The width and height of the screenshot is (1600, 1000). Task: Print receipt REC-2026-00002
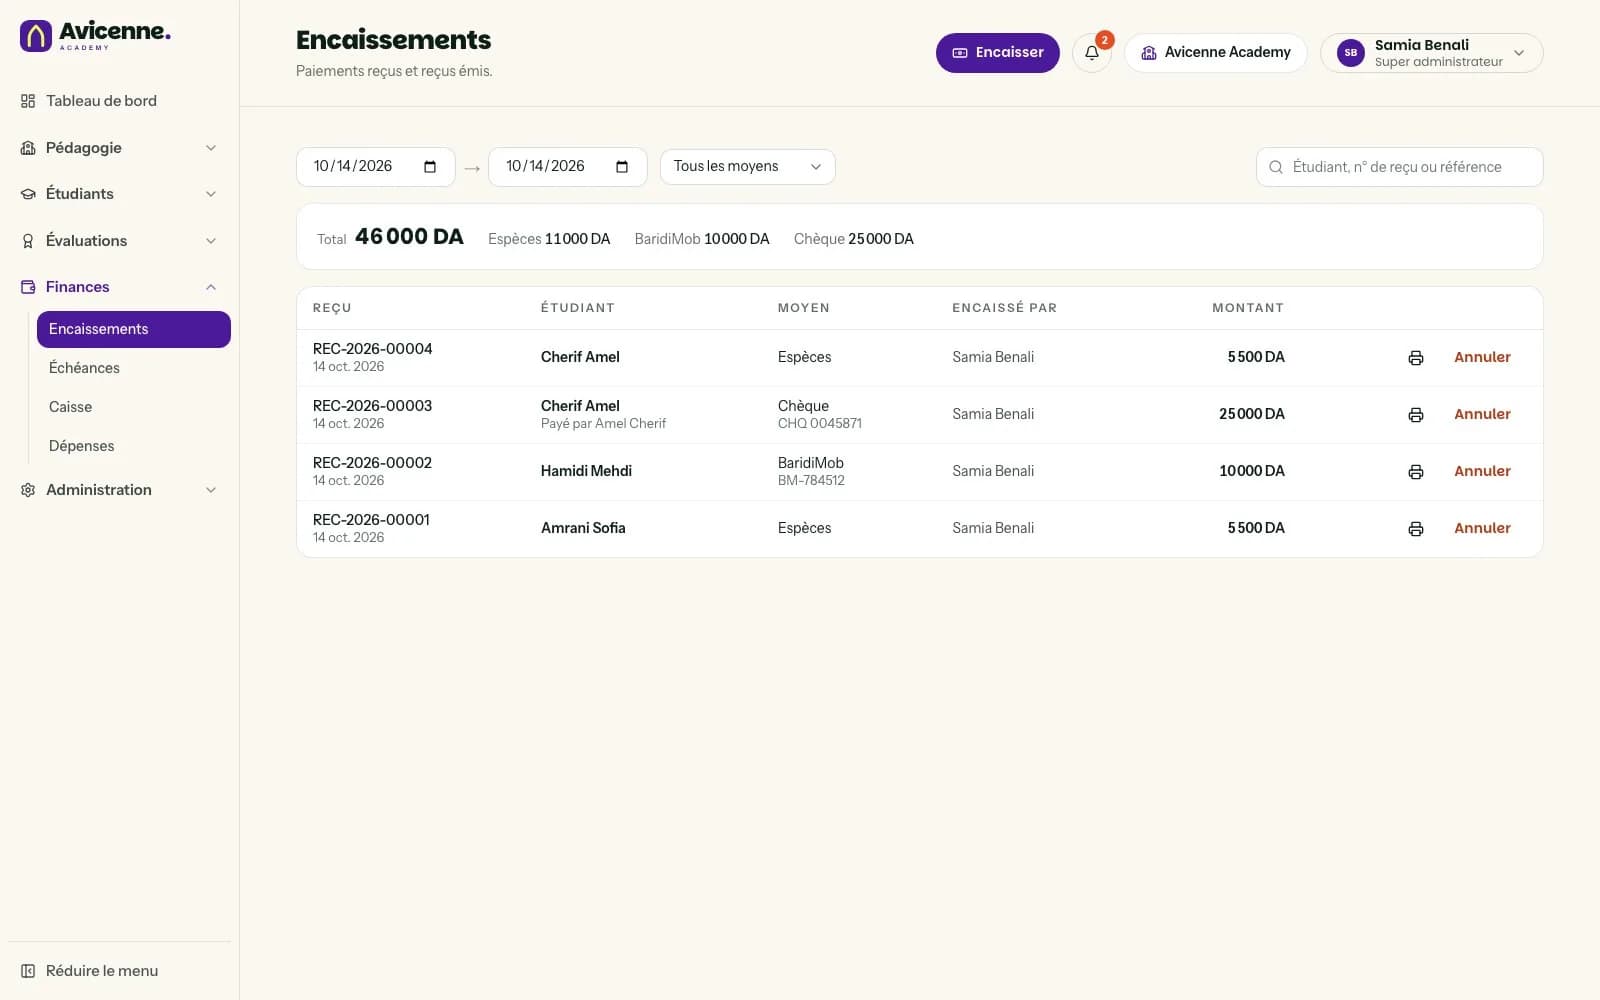pos(1416,472)
